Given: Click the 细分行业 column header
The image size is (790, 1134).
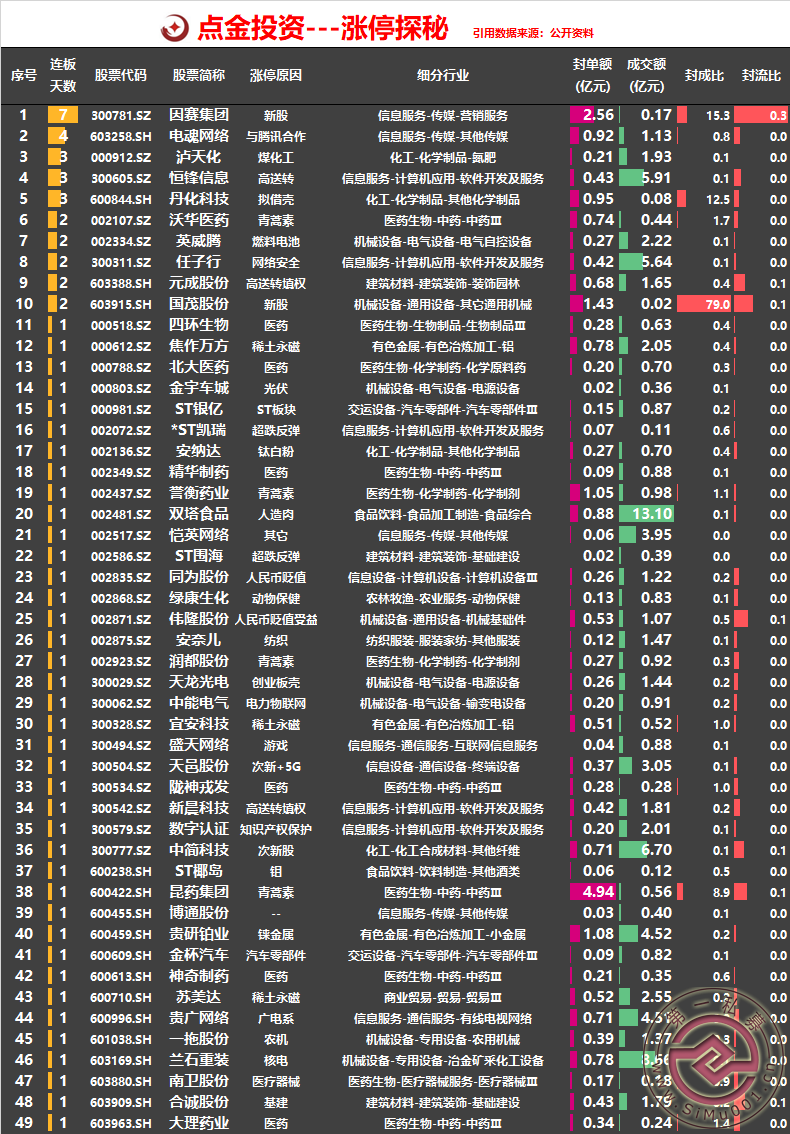Looking at the screenshot, I should pyautogui.click(x=442, y=75).
